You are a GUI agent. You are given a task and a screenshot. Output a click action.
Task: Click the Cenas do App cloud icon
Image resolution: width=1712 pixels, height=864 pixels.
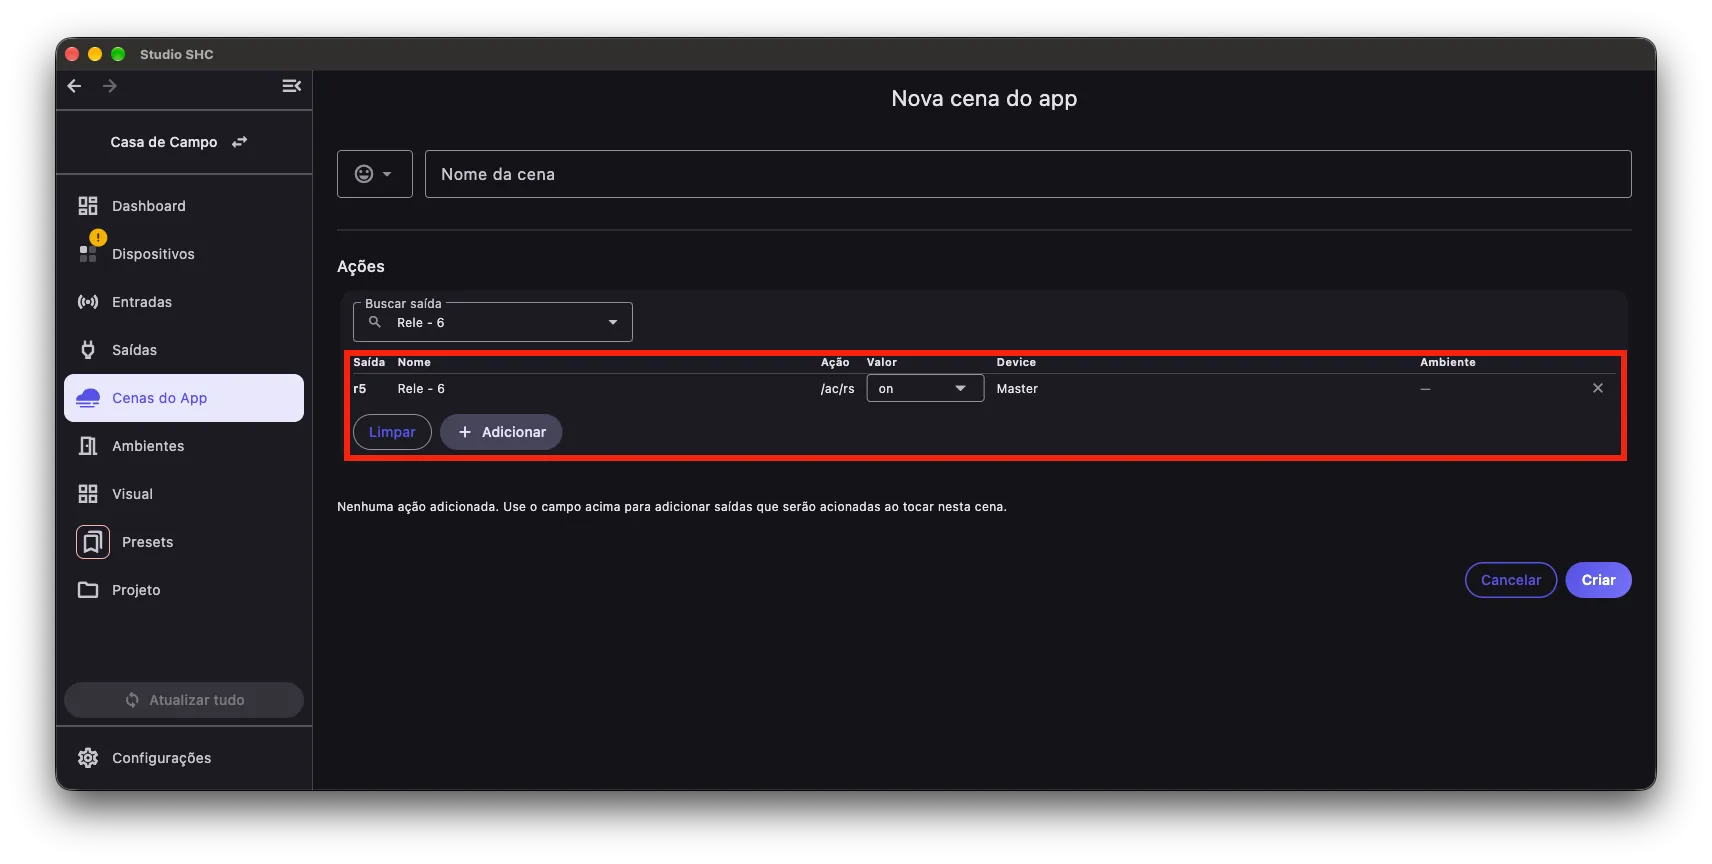pos(88,398)
